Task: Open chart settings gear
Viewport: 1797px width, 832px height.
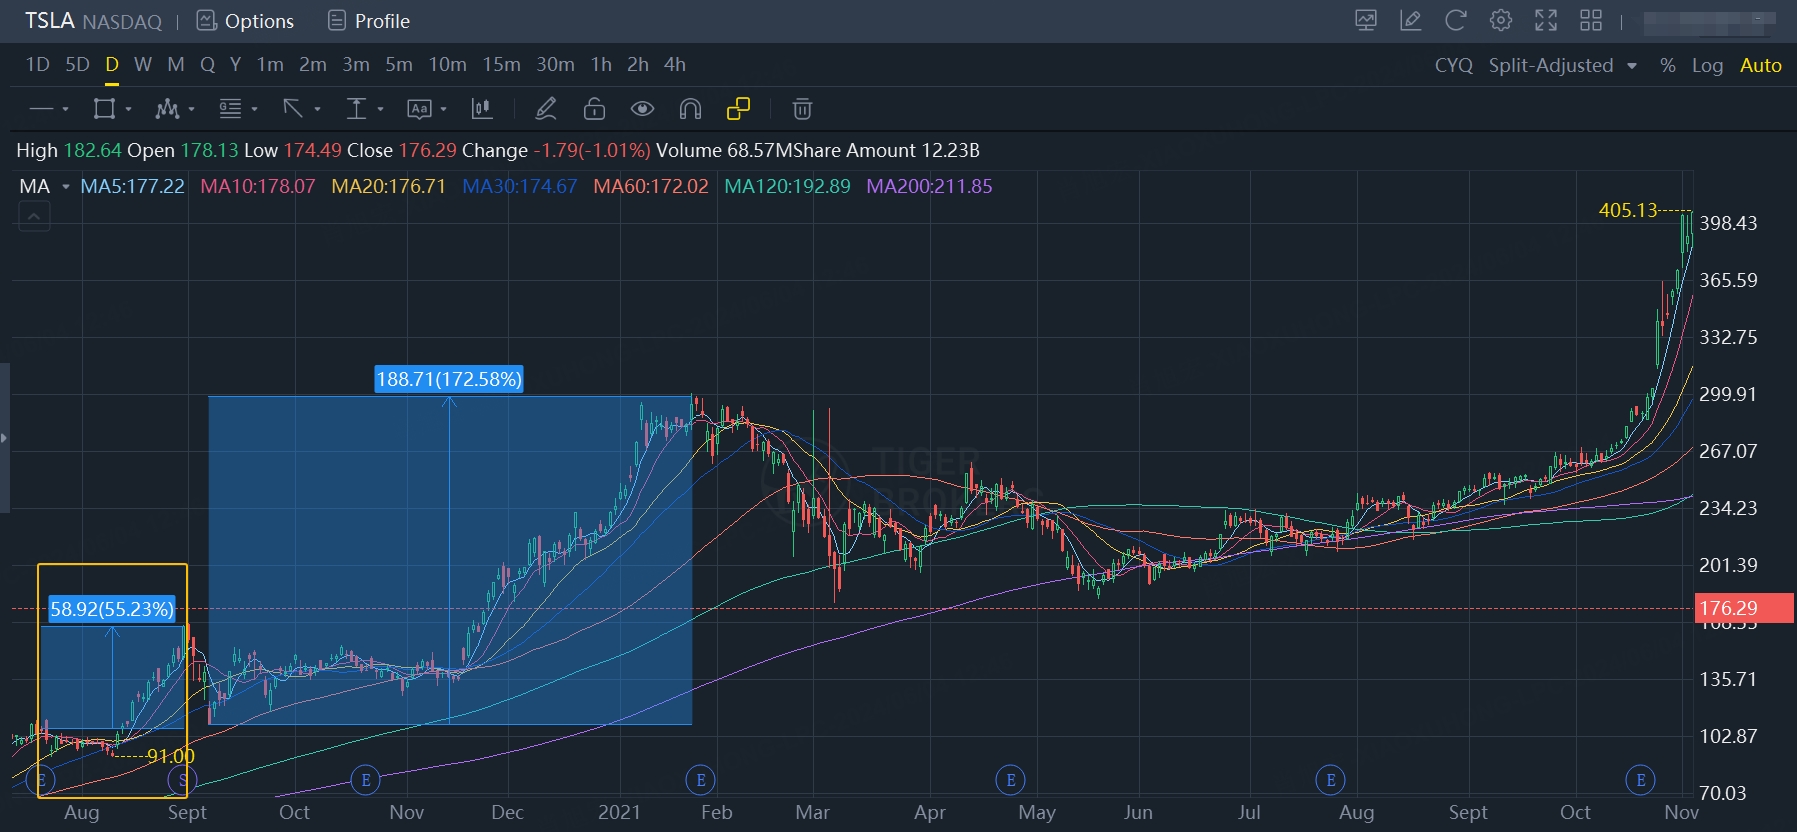Action: pyautogui.click(x=1500, y=20)
